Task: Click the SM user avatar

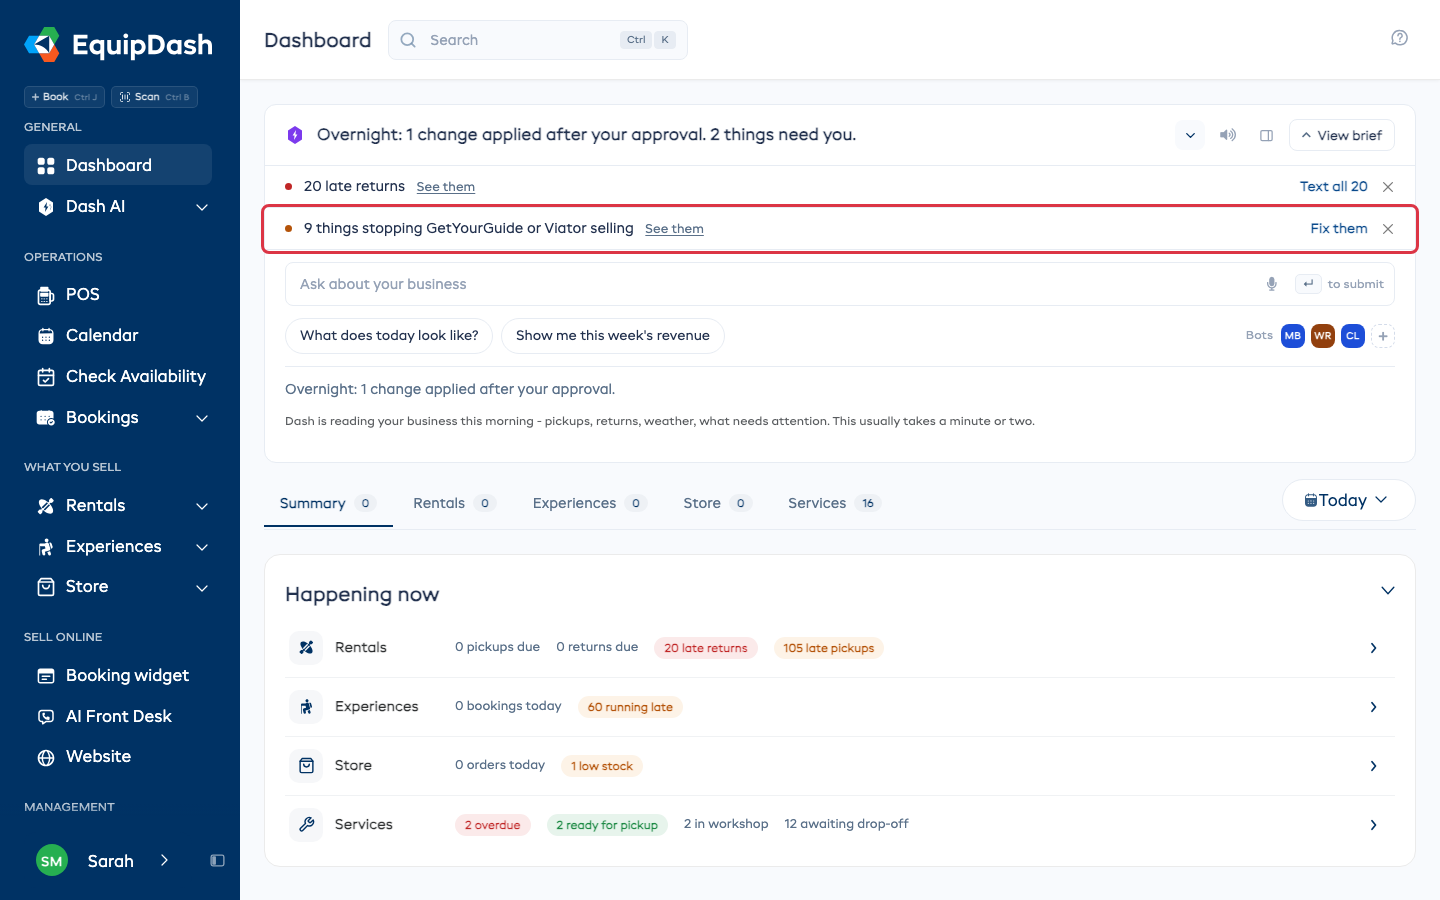Action: pyautogui.click(x=52, y=861)
